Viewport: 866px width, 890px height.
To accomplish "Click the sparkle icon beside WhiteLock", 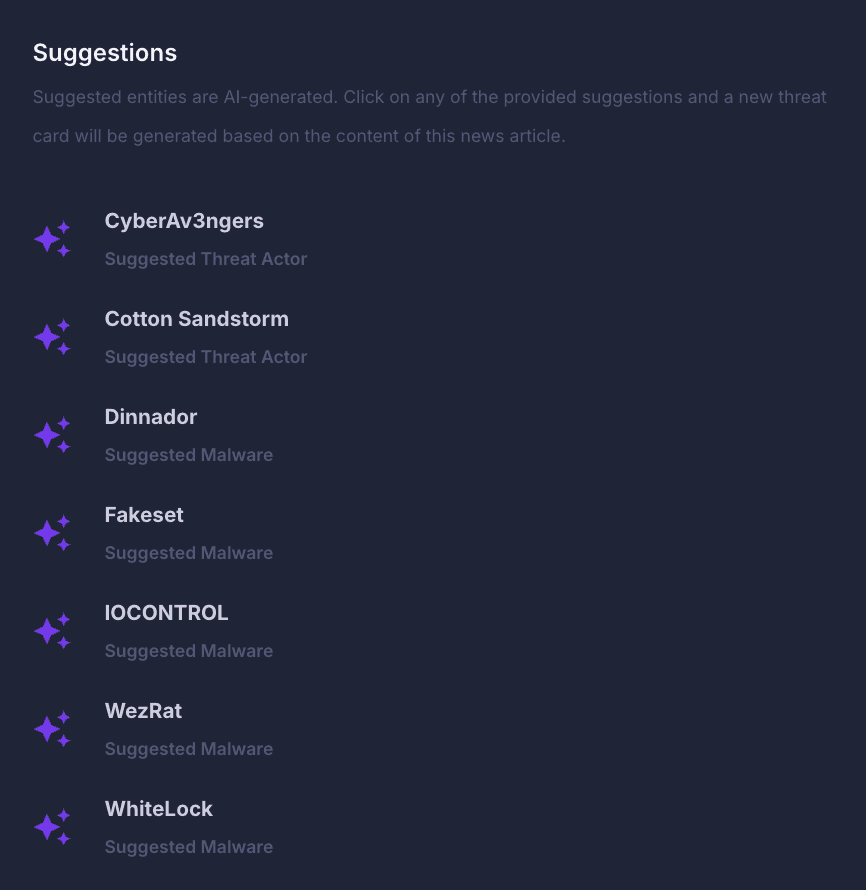I will point(52,826).
